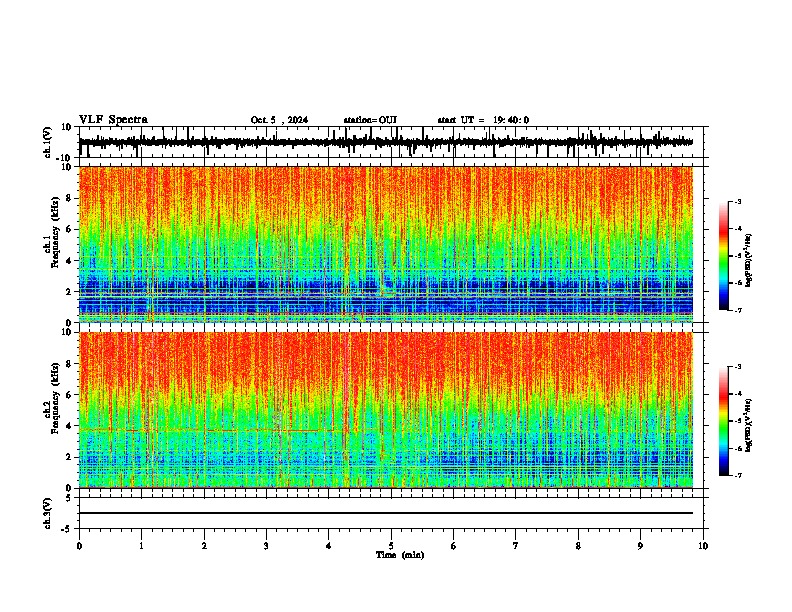Viewport: 792px width, 612px height.
Task: Click the time axis tick label "3"
Action: pos(266,546)
